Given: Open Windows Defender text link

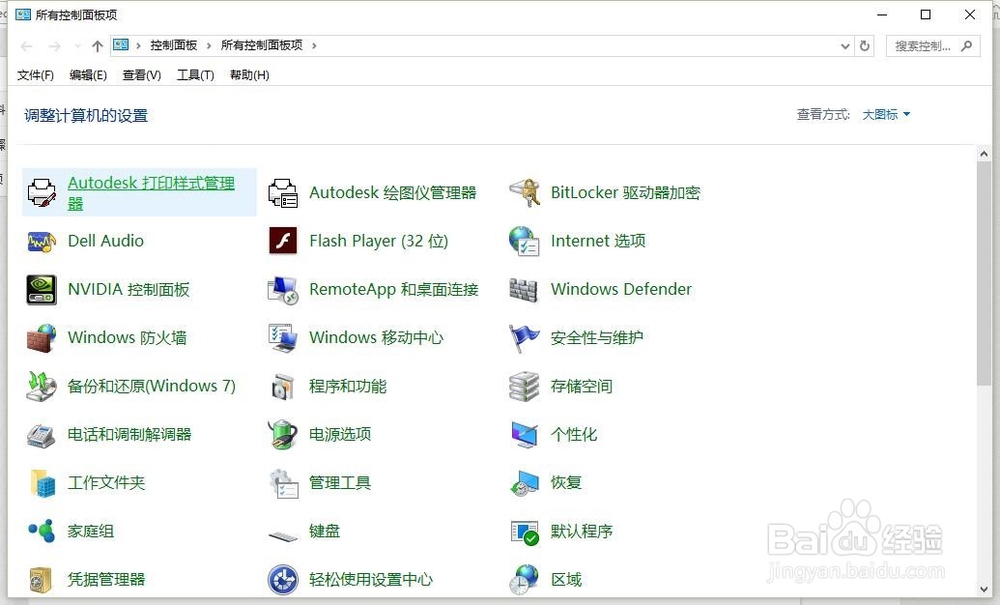Looking at the screenshot, I should (x=621, y=289).
